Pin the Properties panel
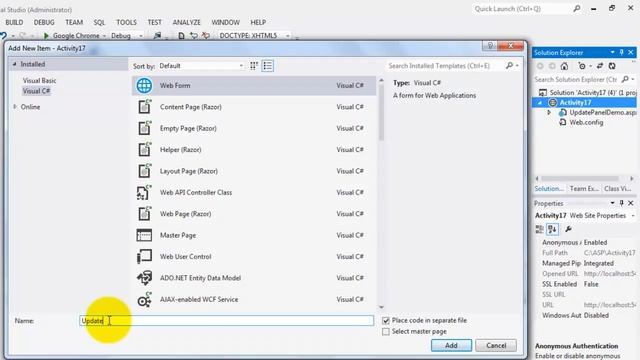 coord(622,203)
